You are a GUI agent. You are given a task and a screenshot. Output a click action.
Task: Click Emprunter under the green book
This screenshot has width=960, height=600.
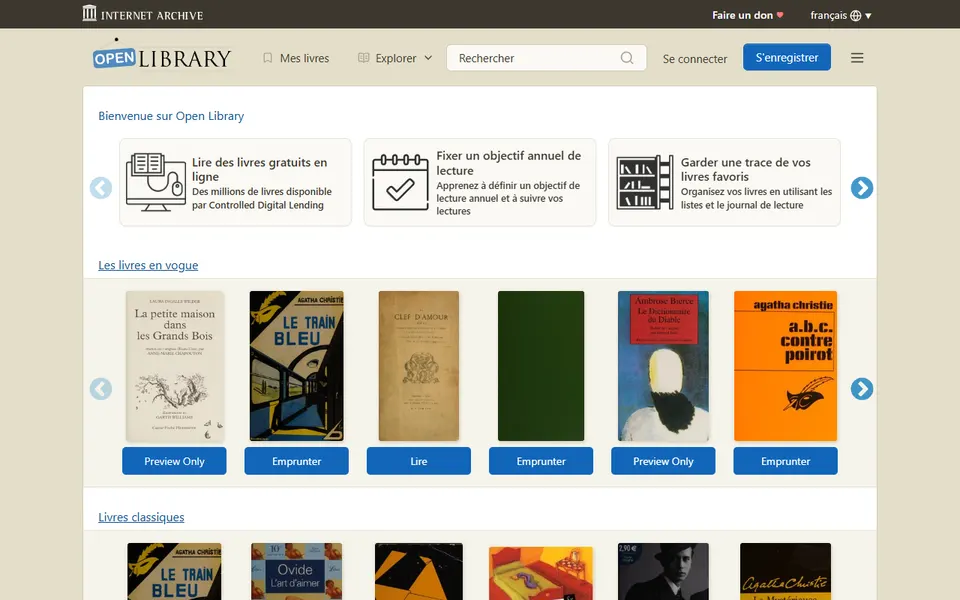(x=541, y=461)
